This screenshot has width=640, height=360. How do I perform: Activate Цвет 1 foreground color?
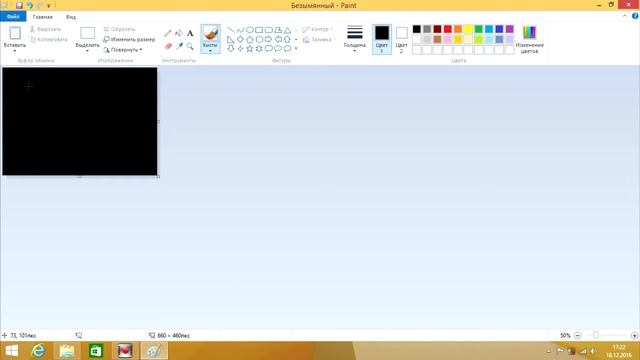coord(382,39)
